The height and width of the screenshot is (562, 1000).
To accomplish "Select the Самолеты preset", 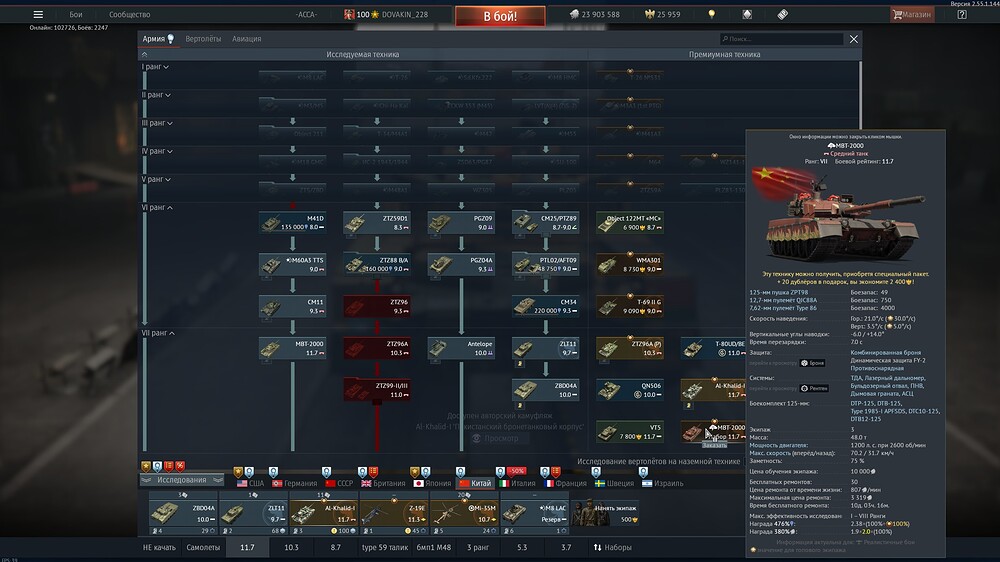I will coord(203,547).
